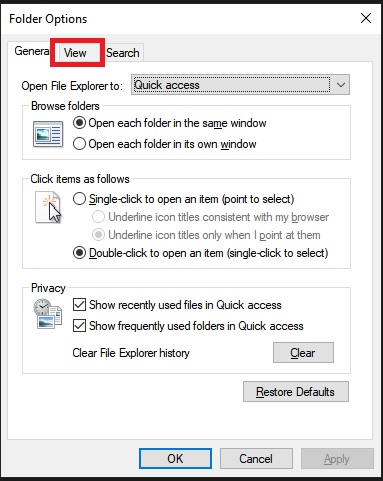Clear File Explorer history with the Clear button
The image size is (383, 481).
[303, 352]
